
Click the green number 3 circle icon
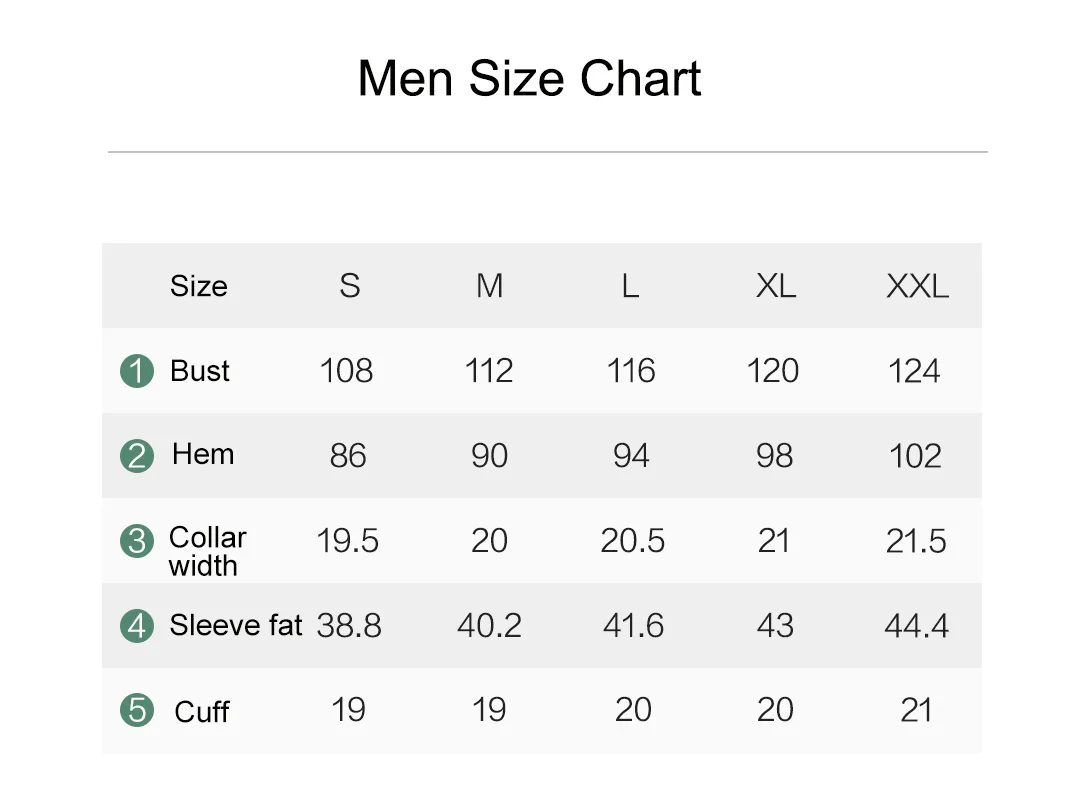click(x=137, y=541)
